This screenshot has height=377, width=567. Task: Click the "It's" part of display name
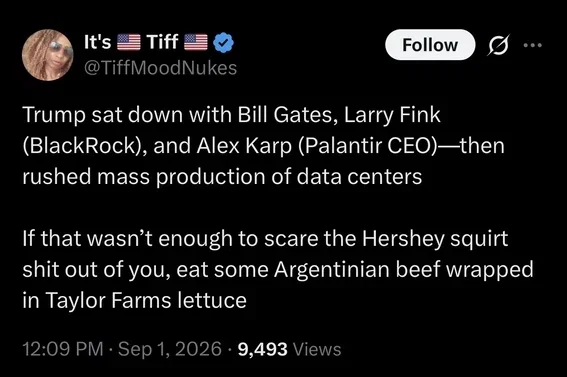tap(97, 42)
